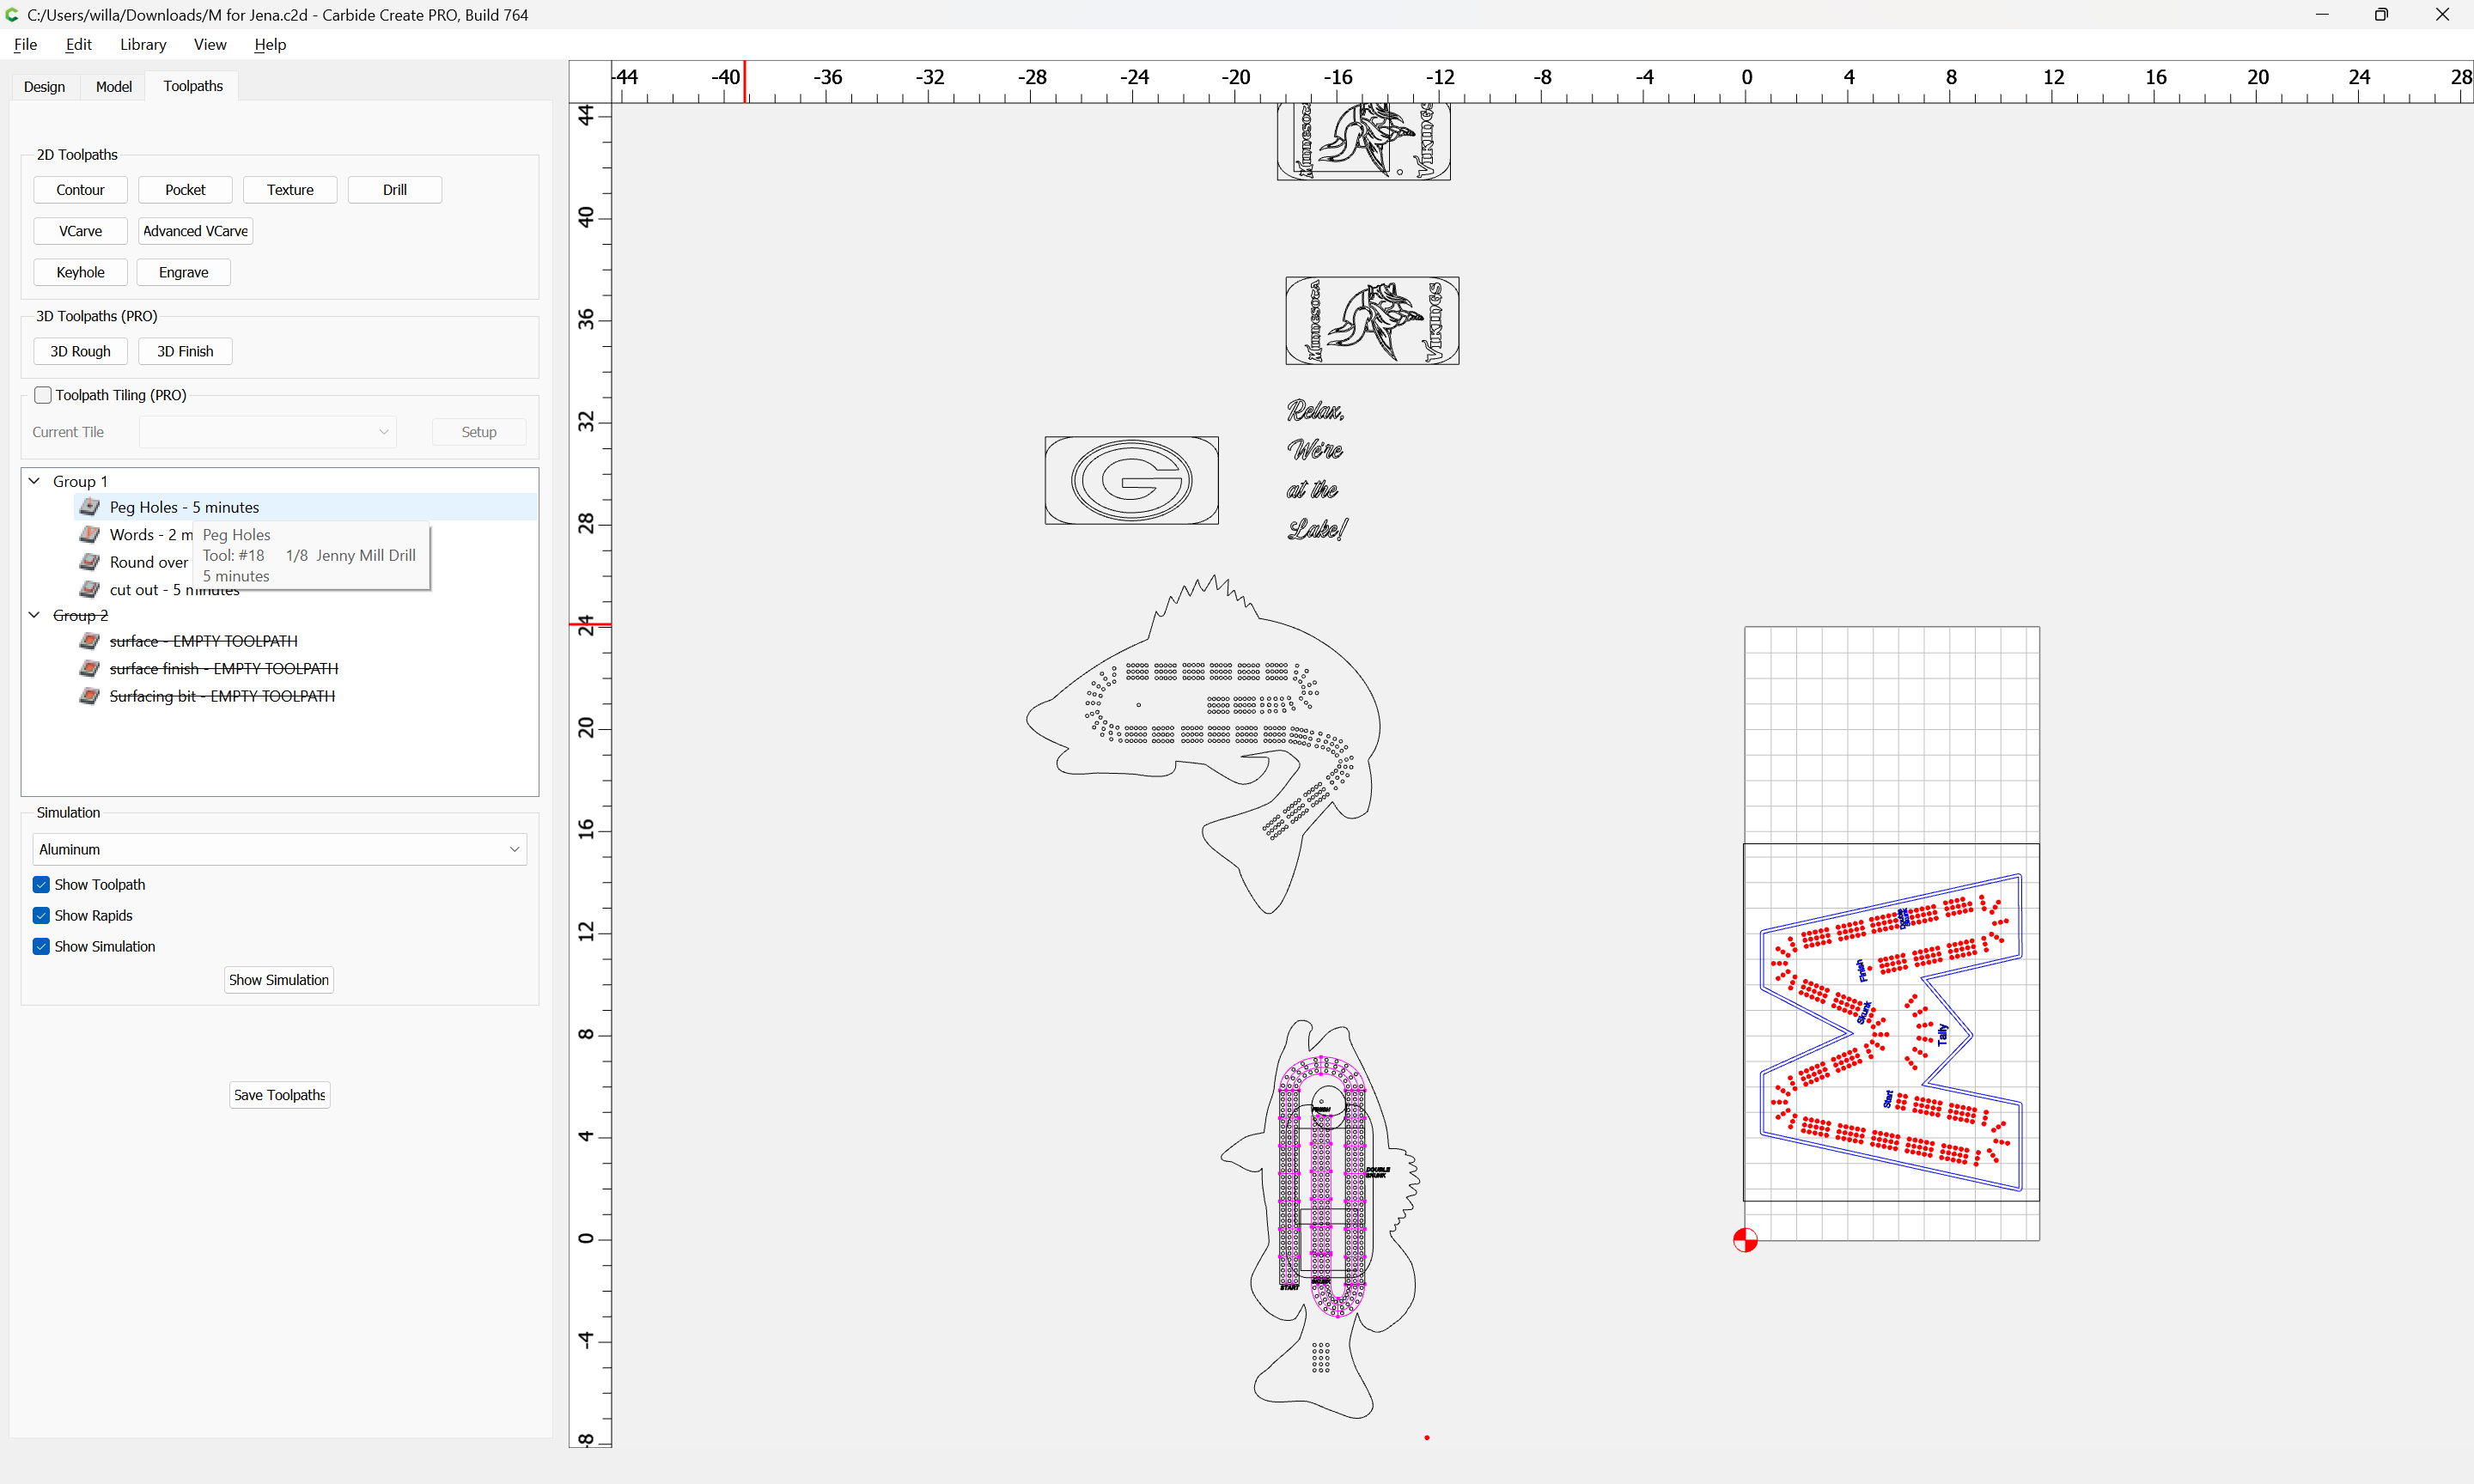
Task: Click the Show Simulation button
Action: (279, 980)
